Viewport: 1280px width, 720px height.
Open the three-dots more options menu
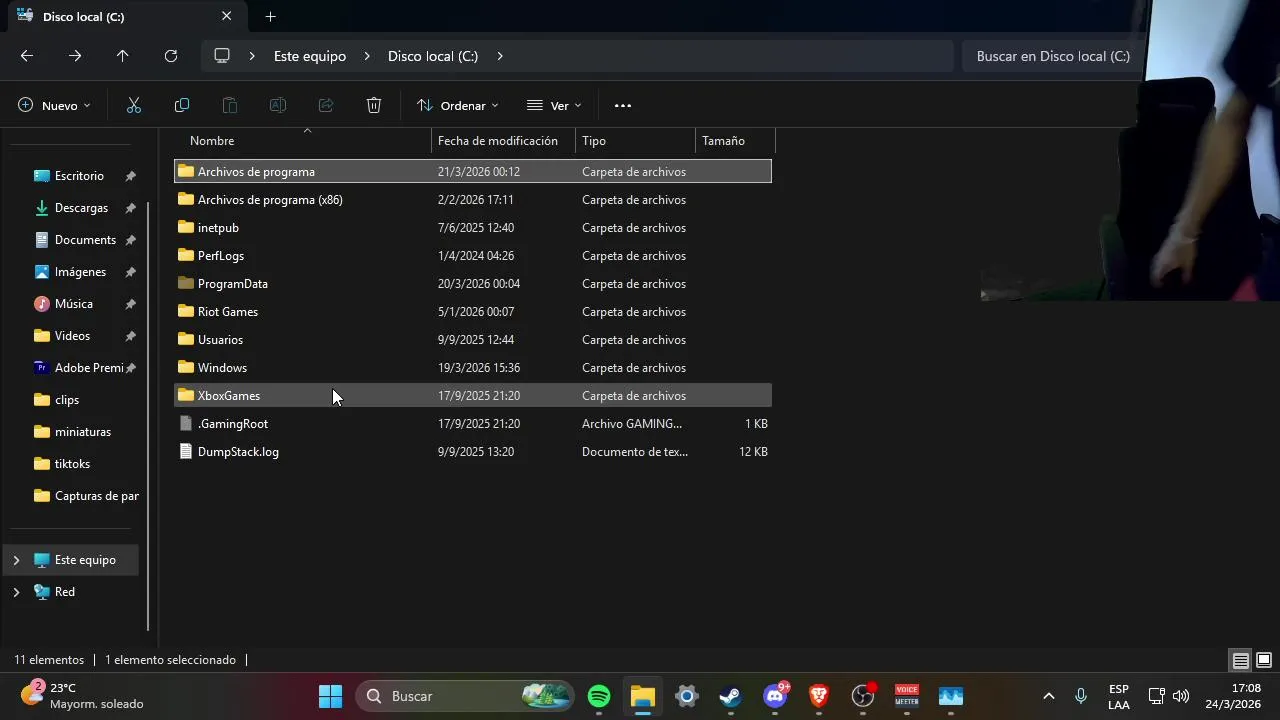pyautogui.click(x=623, y=105)
